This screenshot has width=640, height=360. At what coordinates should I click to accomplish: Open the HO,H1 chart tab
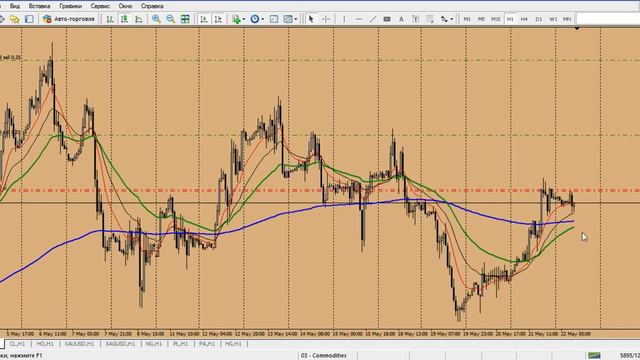coord(45,344)
